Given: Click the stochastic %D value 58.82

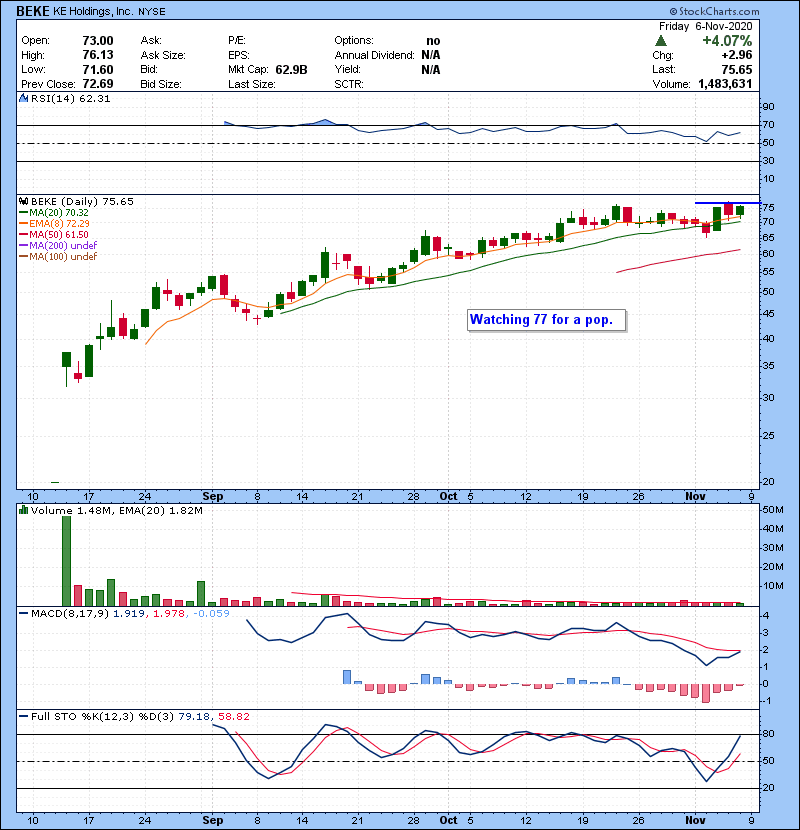Looking at the screenshot, I should (x=233, y=717).
